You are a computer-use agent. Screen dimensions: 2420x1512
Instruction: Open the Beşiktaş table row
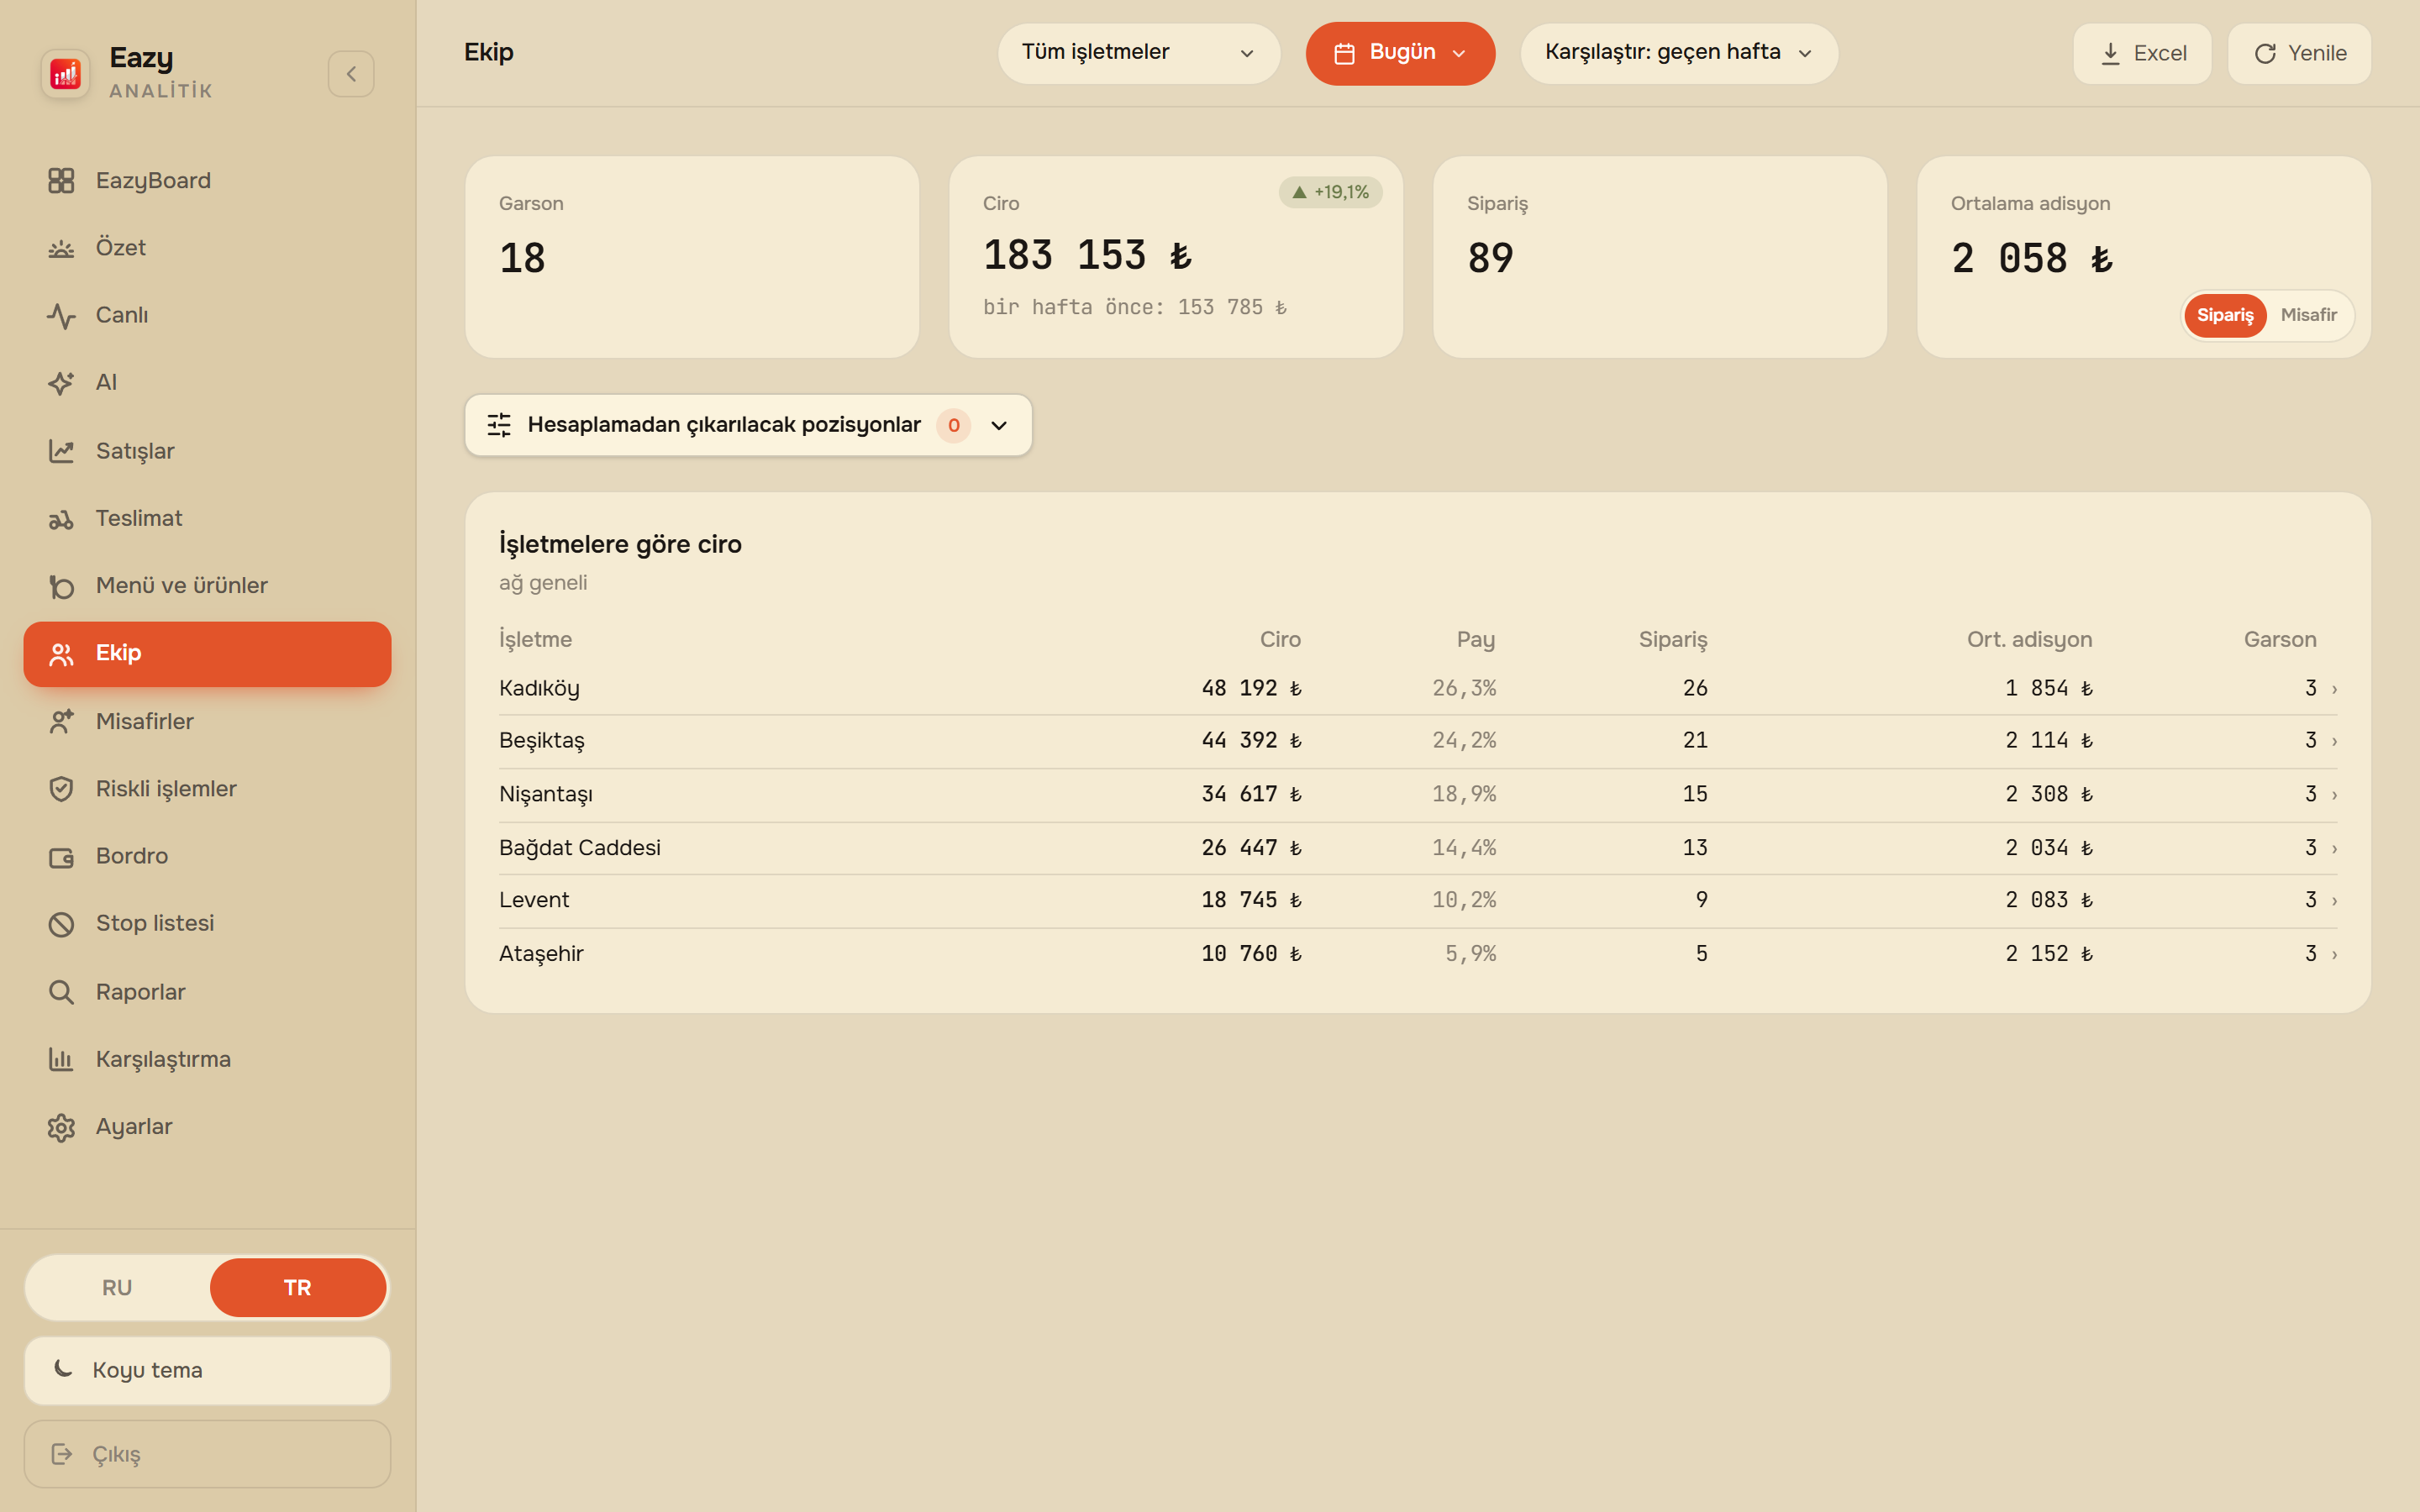(1418, 741)
